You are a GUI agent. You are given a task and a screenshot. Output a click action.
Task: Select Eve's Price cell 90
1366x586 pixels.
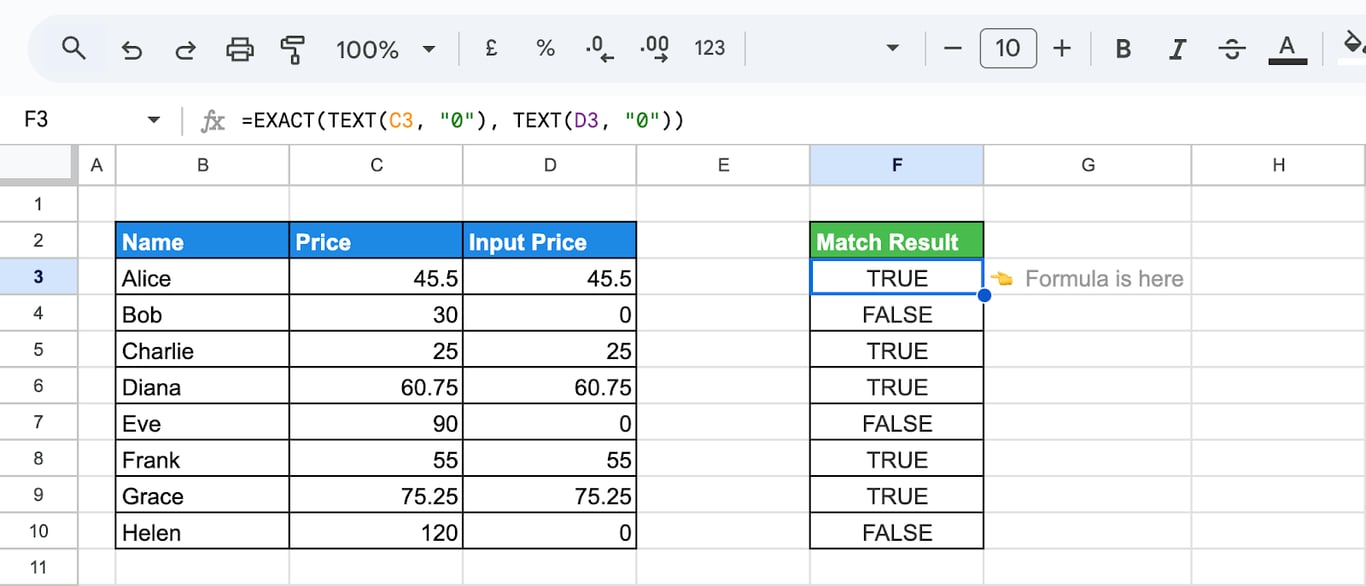click(376, 423)
